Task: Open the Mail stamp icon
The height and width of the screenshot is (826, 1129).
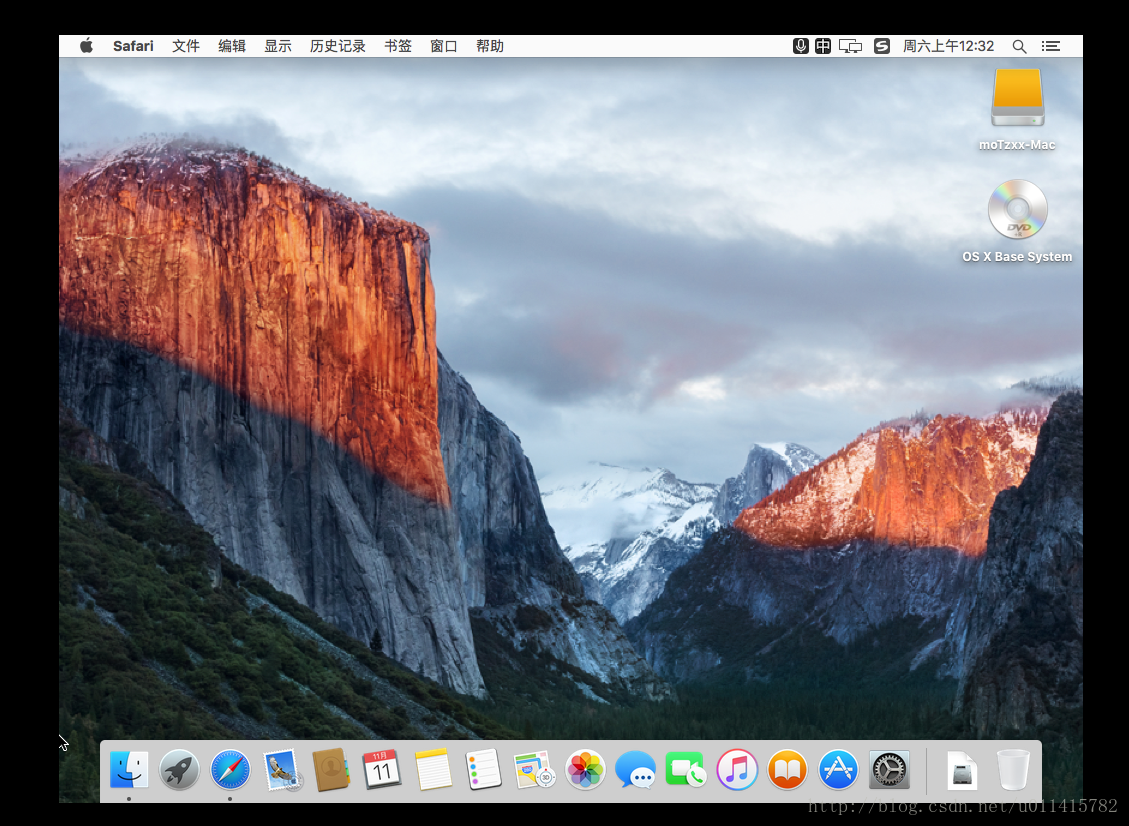Action: point(282,770)
